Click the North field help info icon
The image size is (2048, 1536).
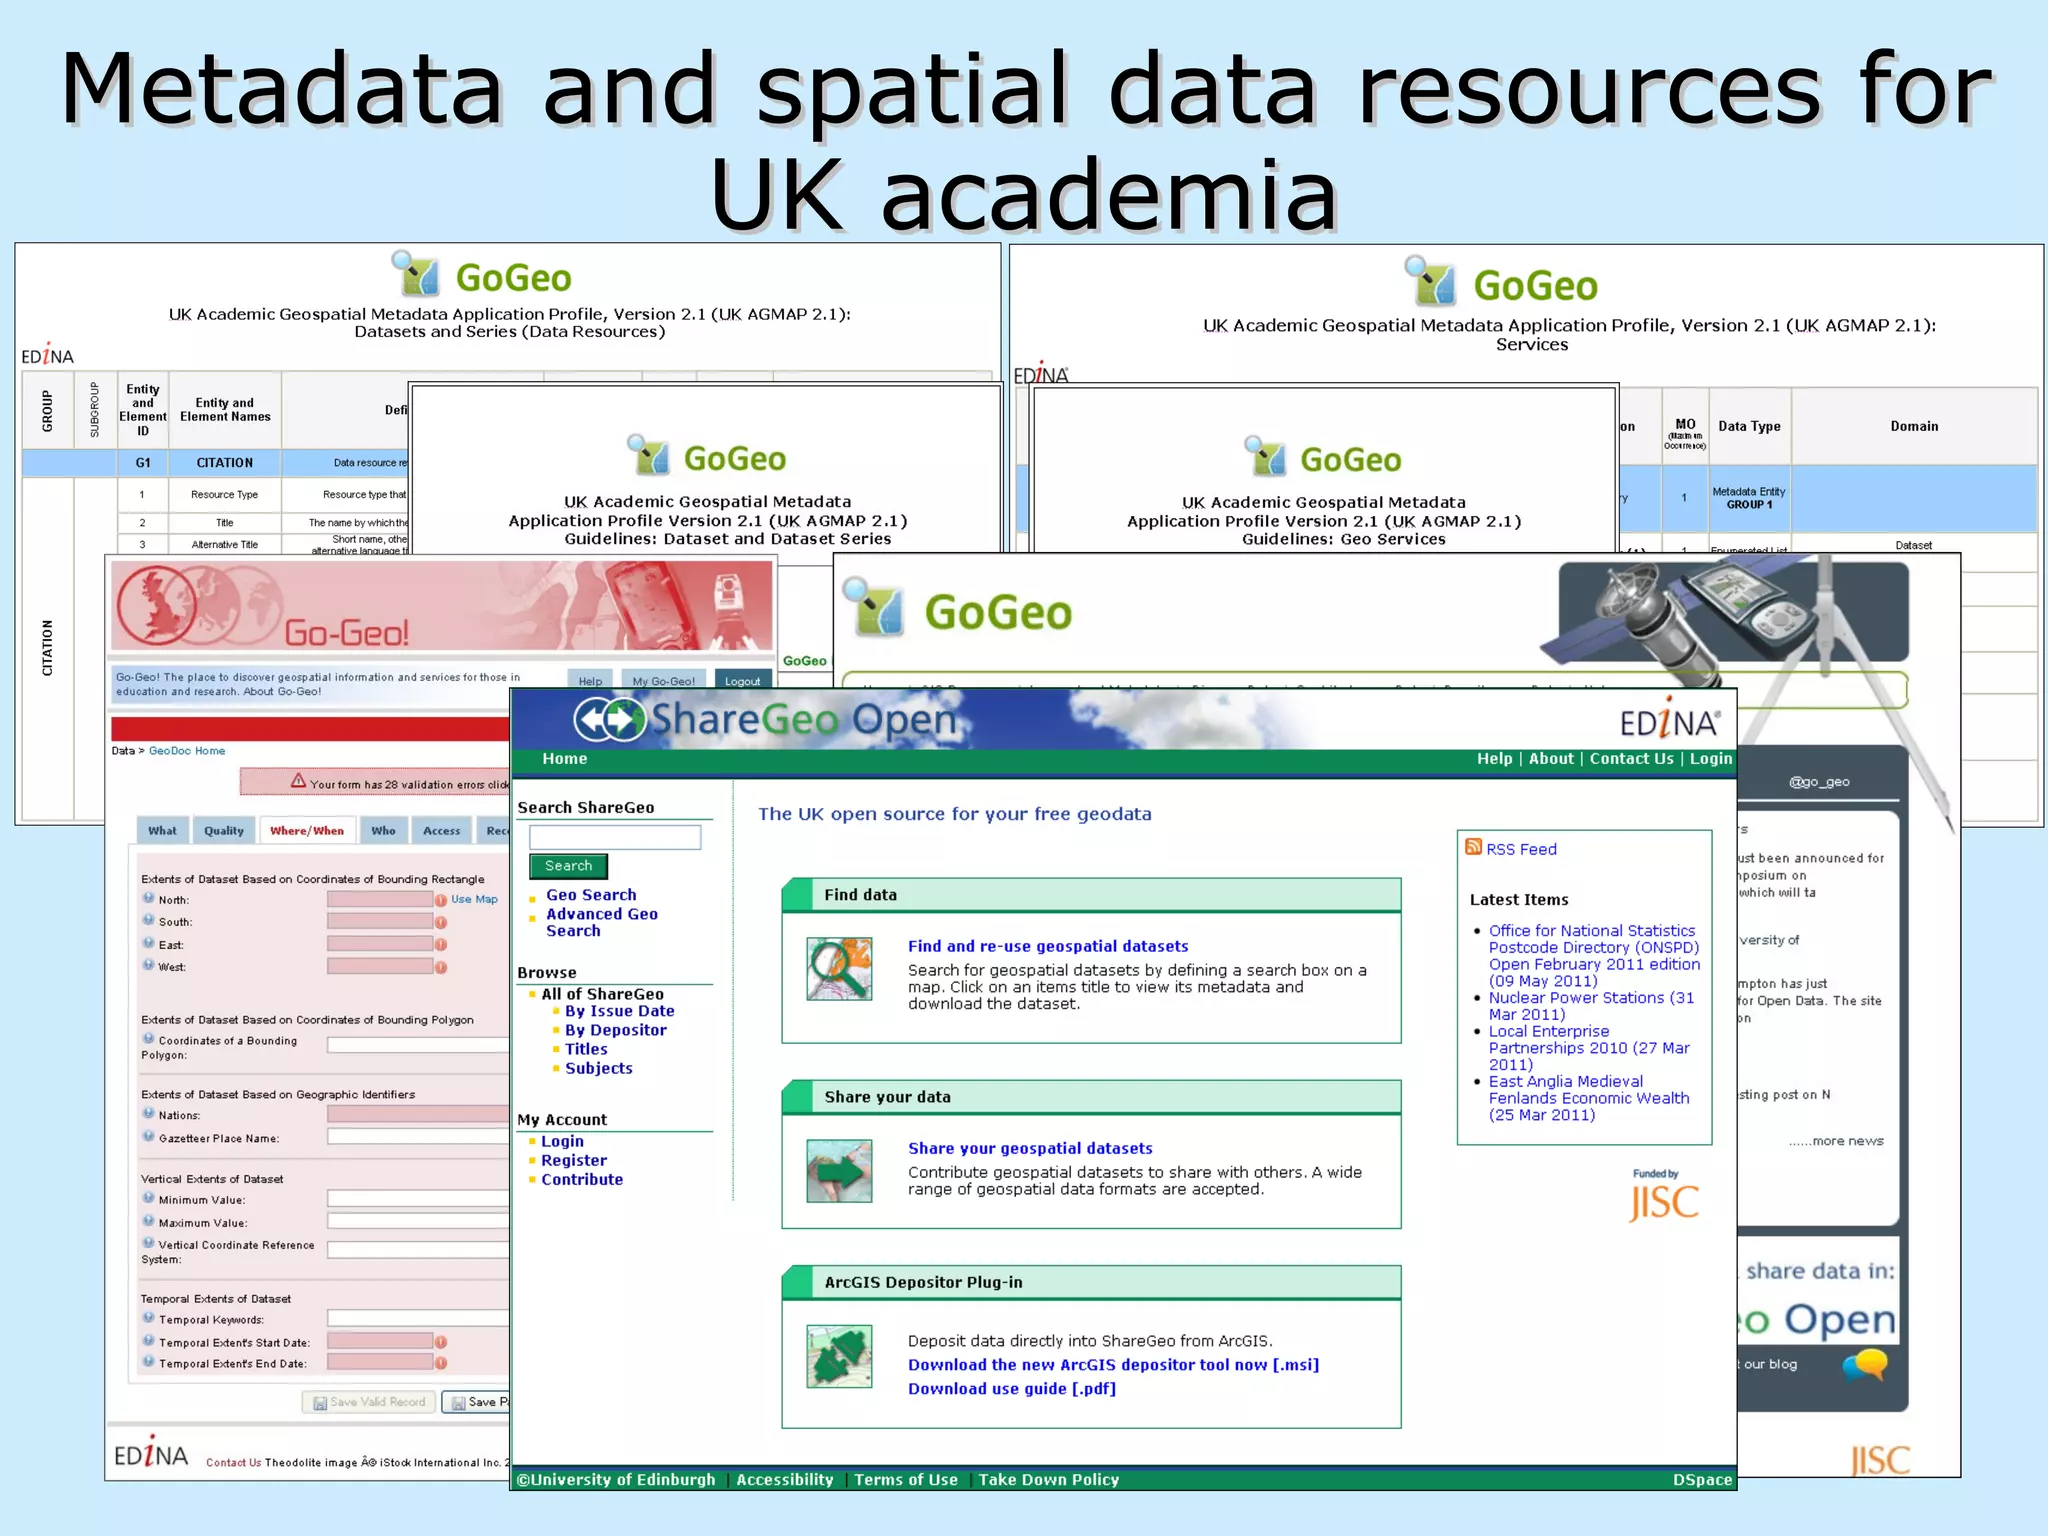tap(149, 898)
